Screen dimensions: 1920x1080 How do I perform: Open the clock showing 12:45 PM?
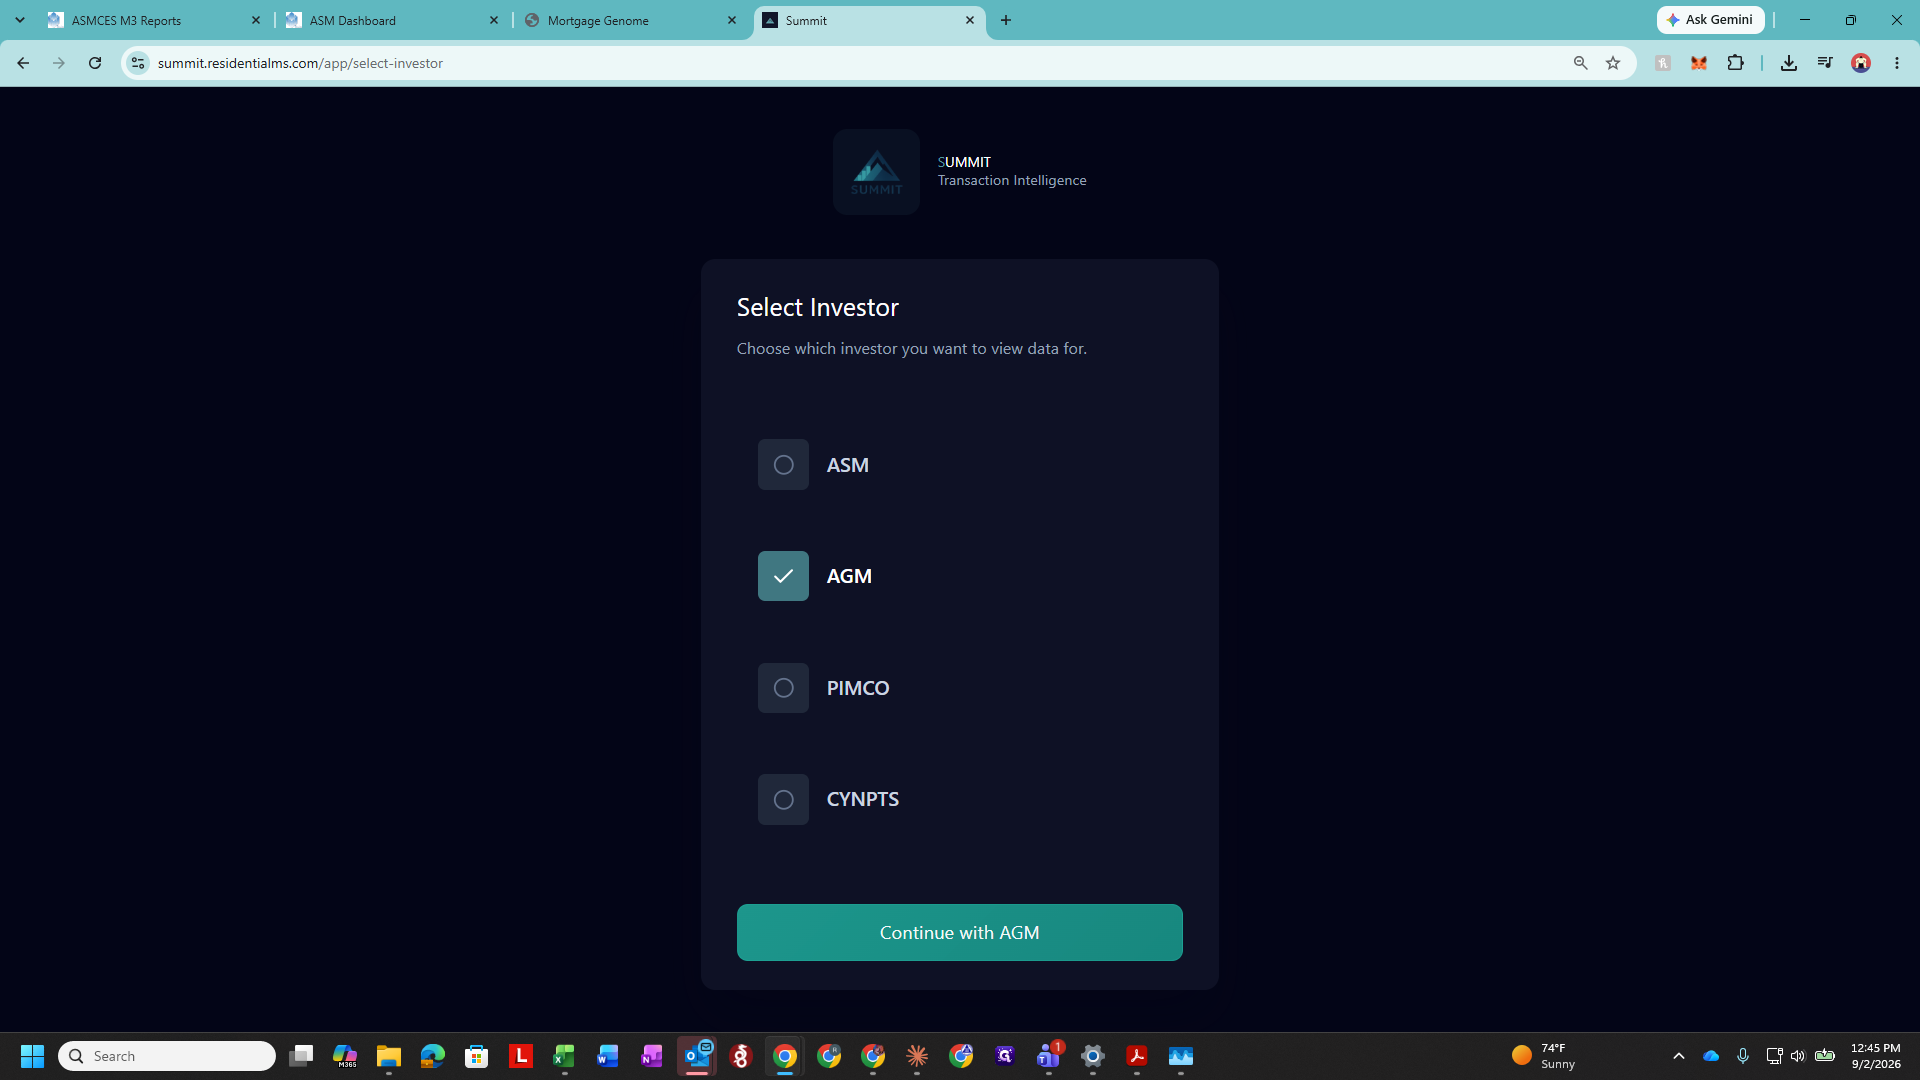point(1876,1056)
